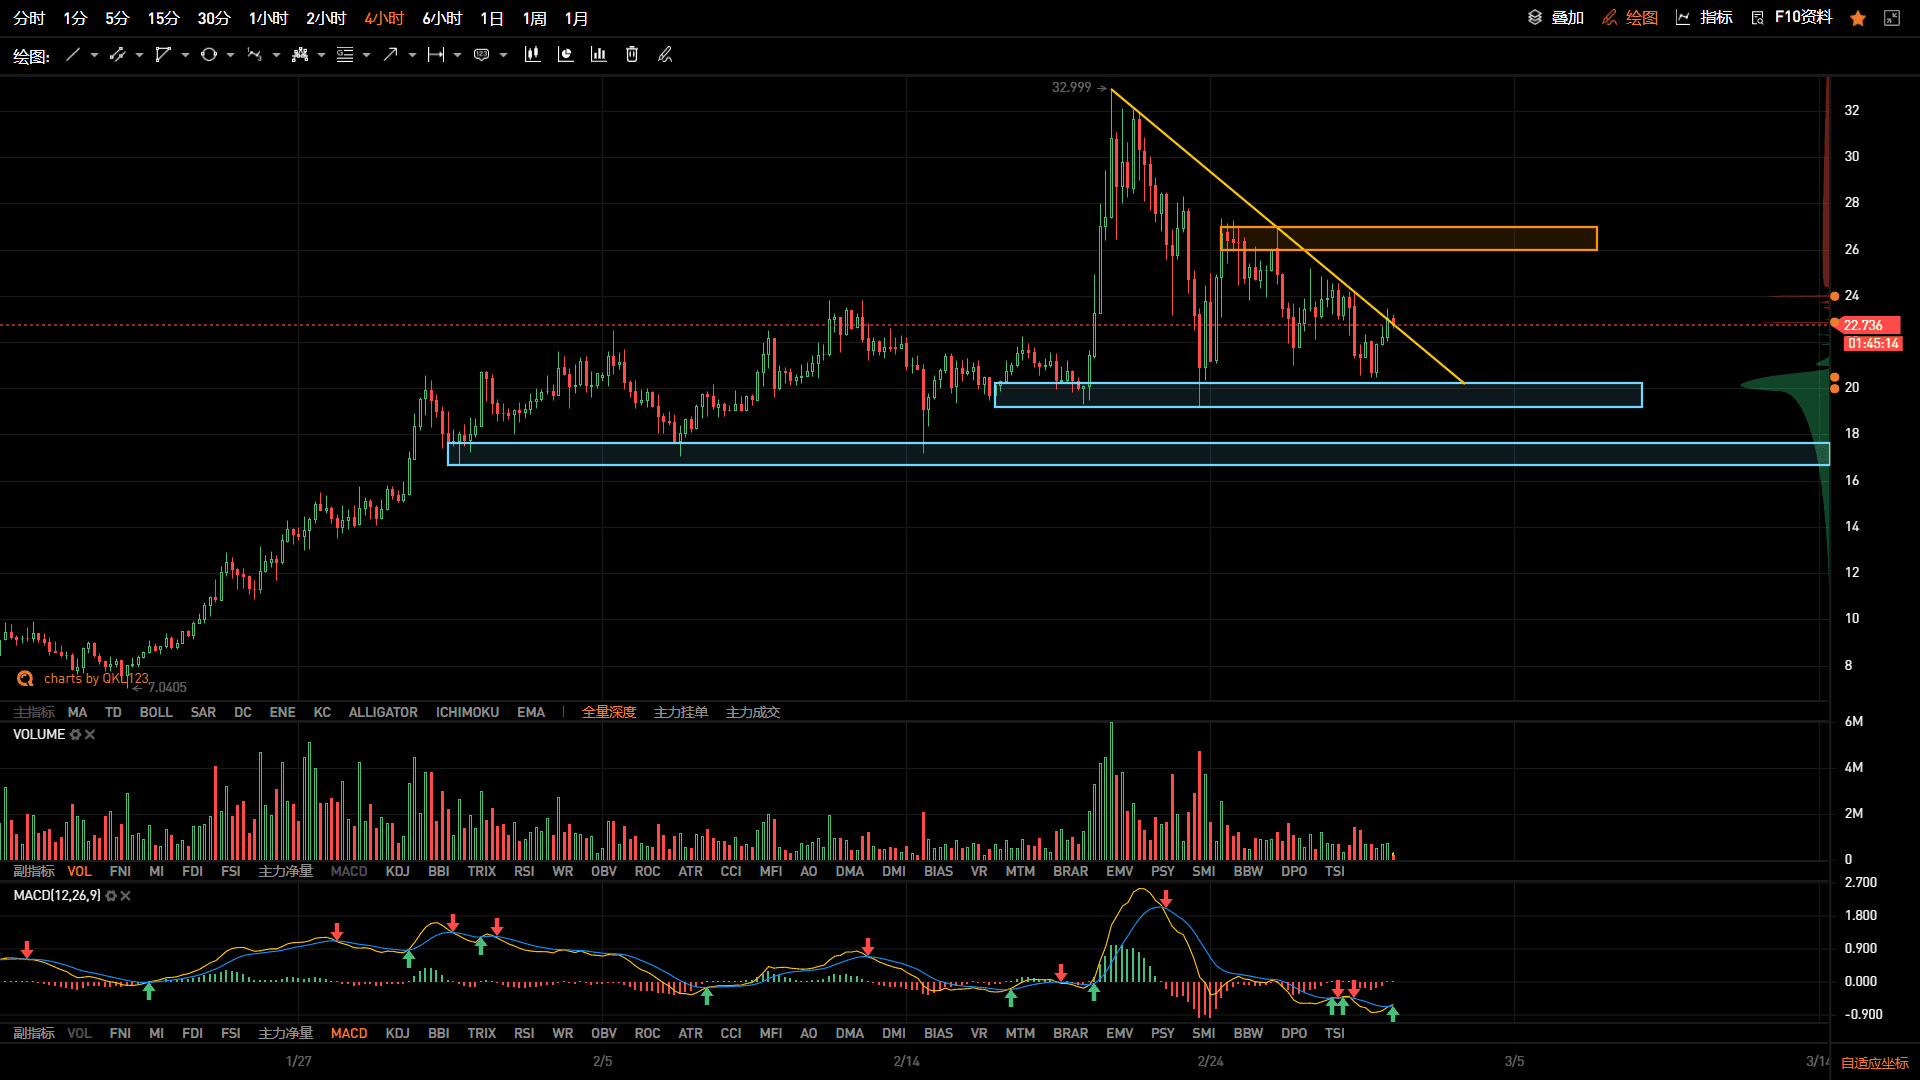Switch to the 1日 timeframe tab
1920x1080 pixels.
[492, 18]
